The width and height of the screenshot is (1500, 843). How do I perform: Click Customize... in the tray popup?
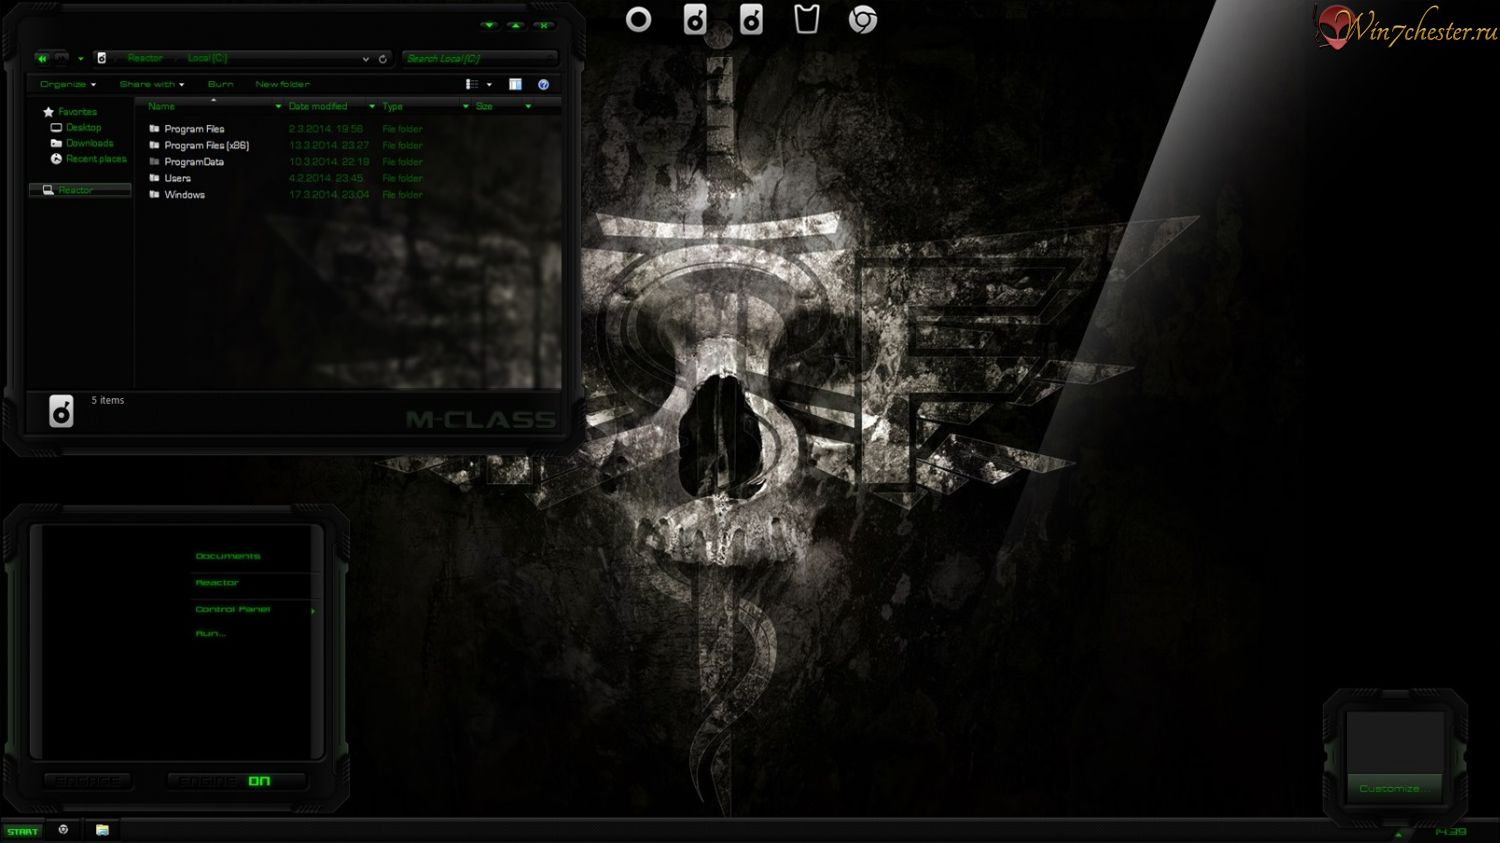[1394, 788]
